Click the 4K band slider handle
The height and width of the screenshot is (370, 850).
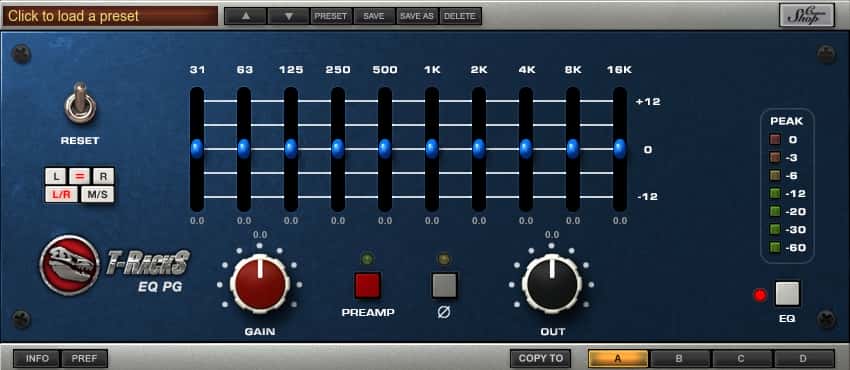[x=526, y=148]
